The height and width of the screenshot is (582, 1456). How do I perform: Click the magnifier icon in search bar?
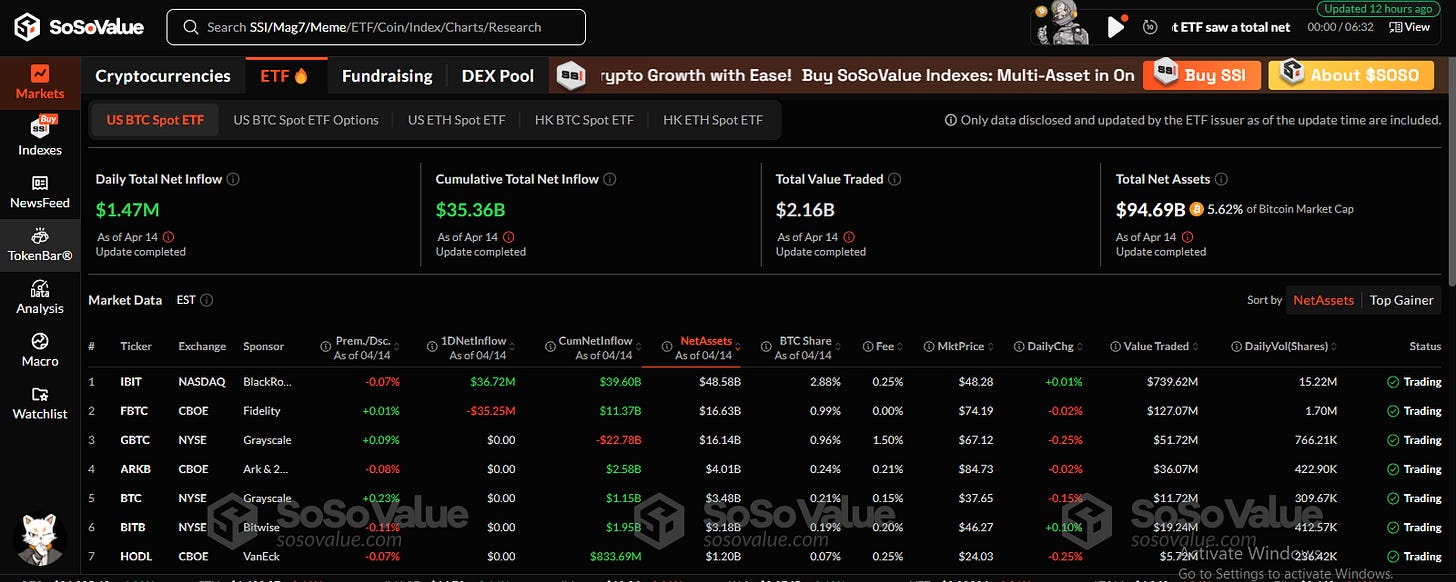(190, 27)
